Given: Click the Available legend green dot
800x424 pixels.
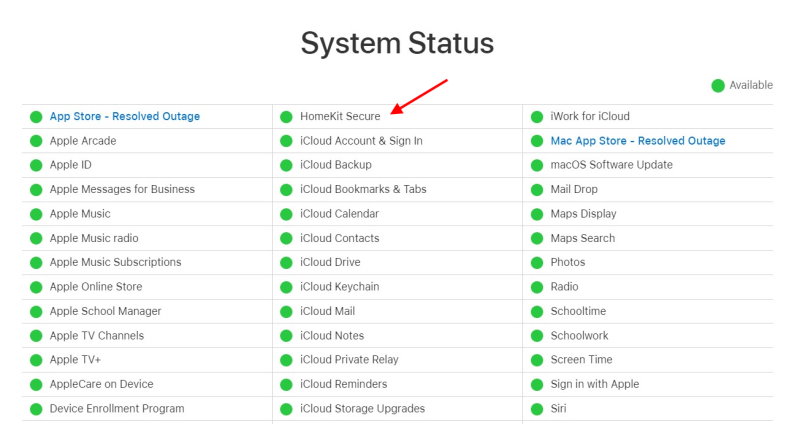Looking at the screenshot, I should pyautogui.click(x=718, y=86).
